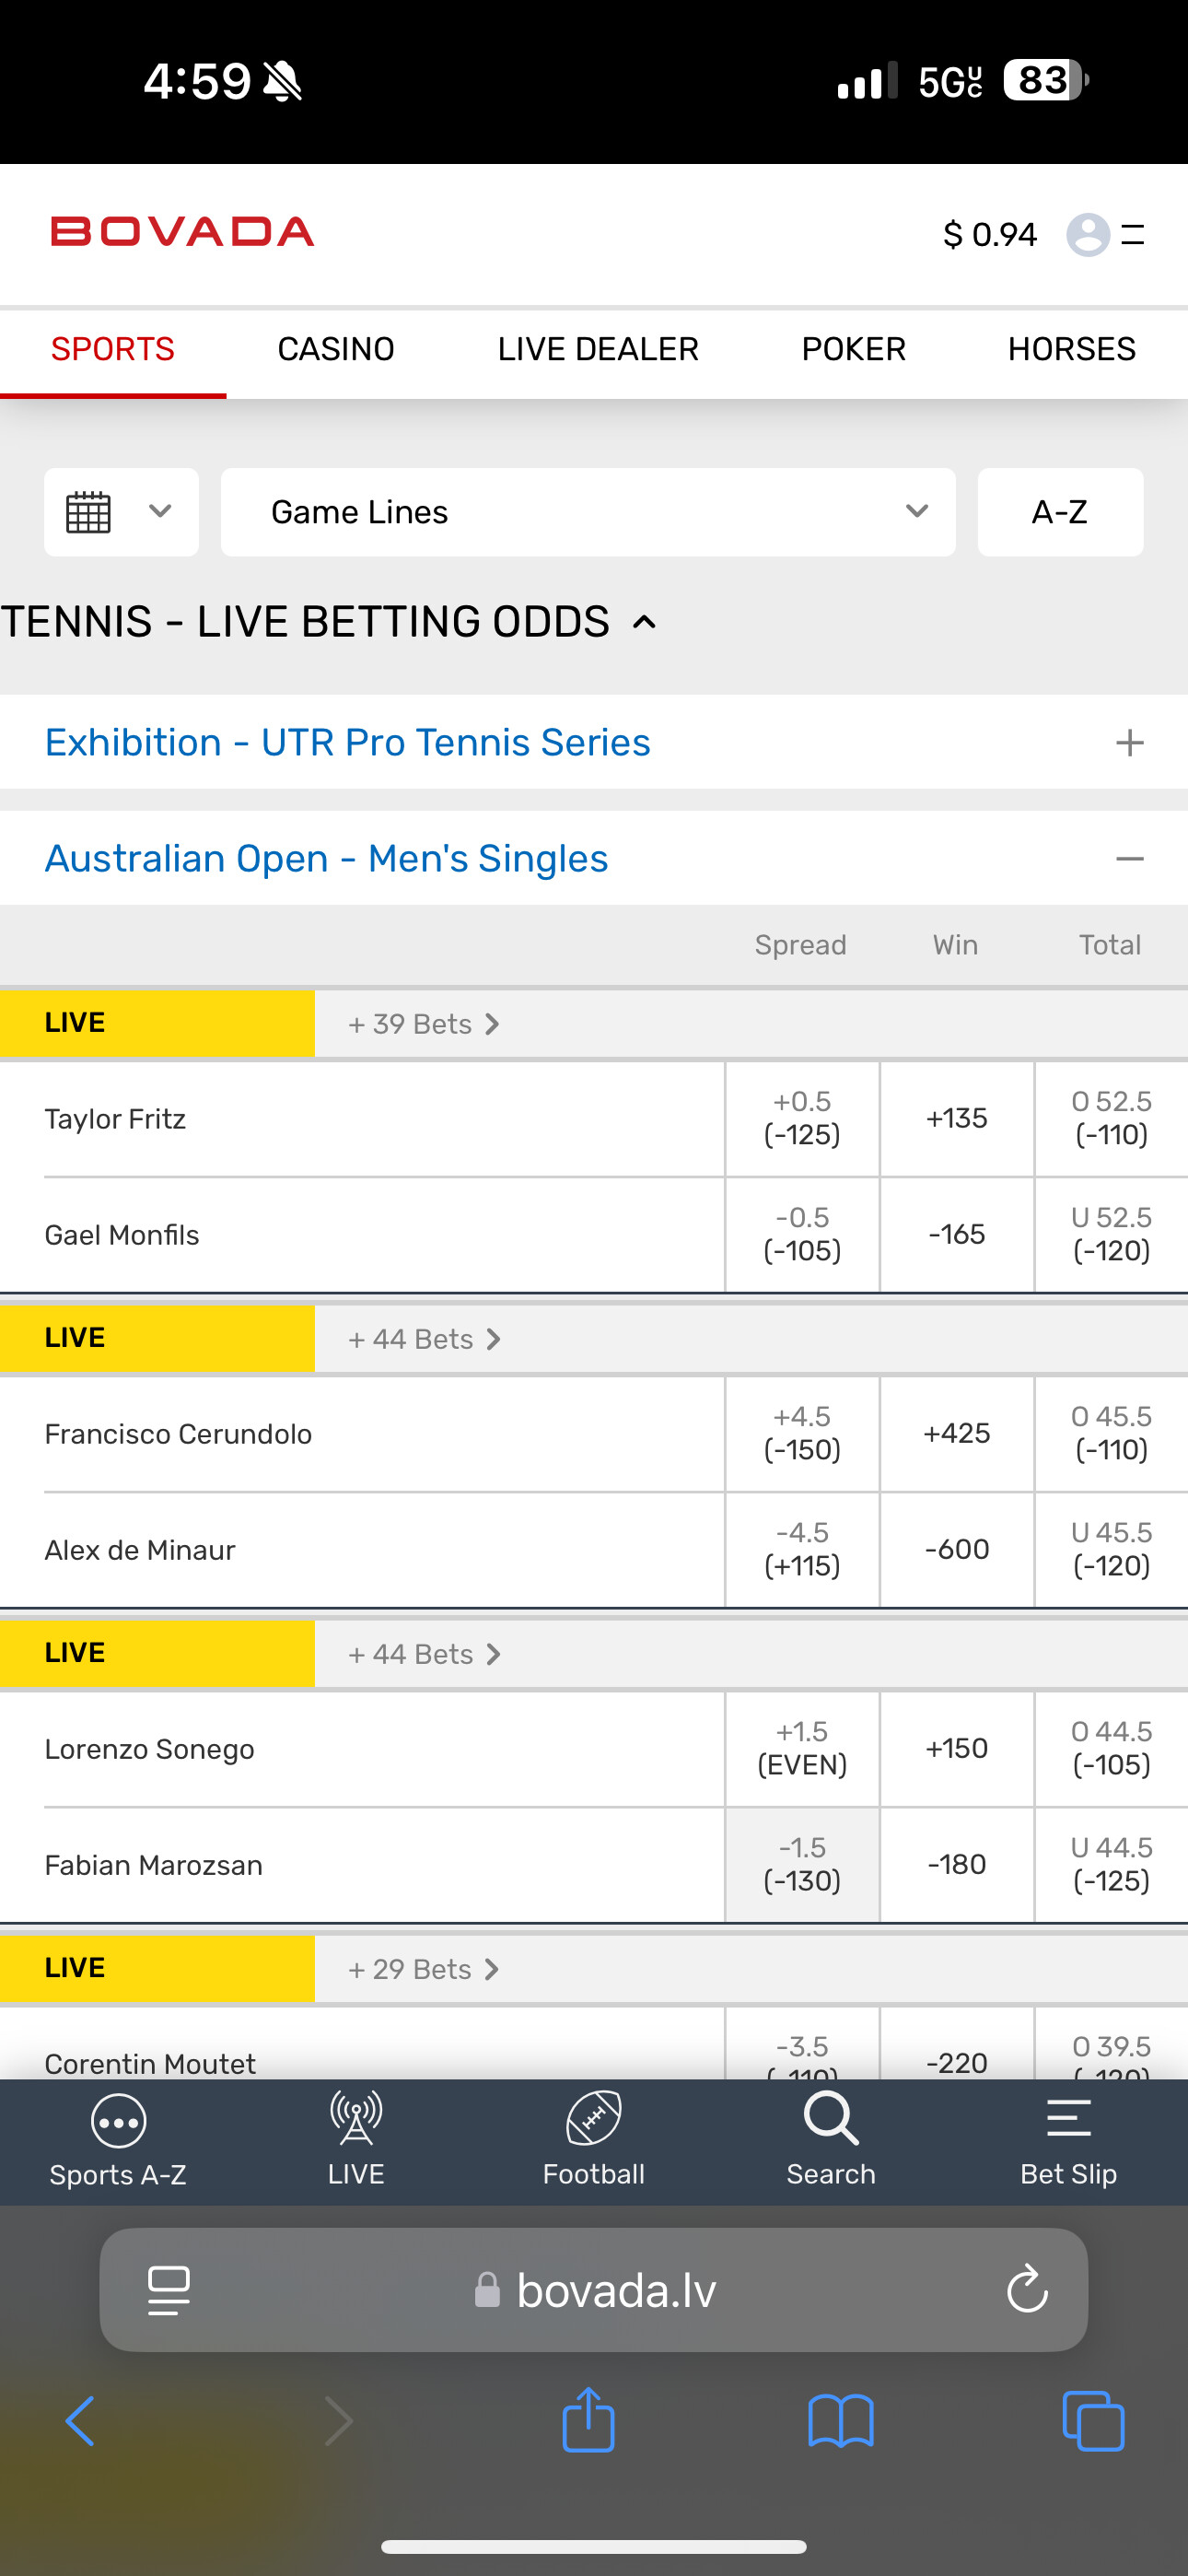Select Fabian Marozsan -1.5 spread

[802, 1865]
